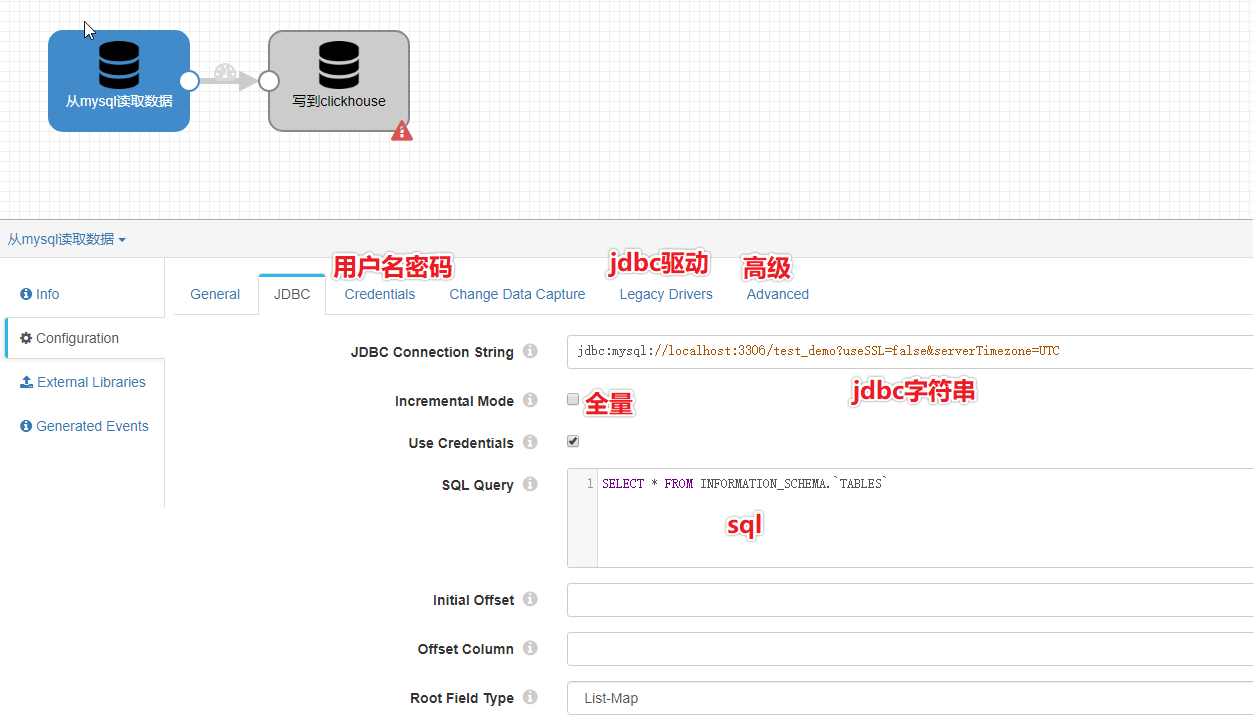Uncheck the Use Credentials checkbox

573,441
